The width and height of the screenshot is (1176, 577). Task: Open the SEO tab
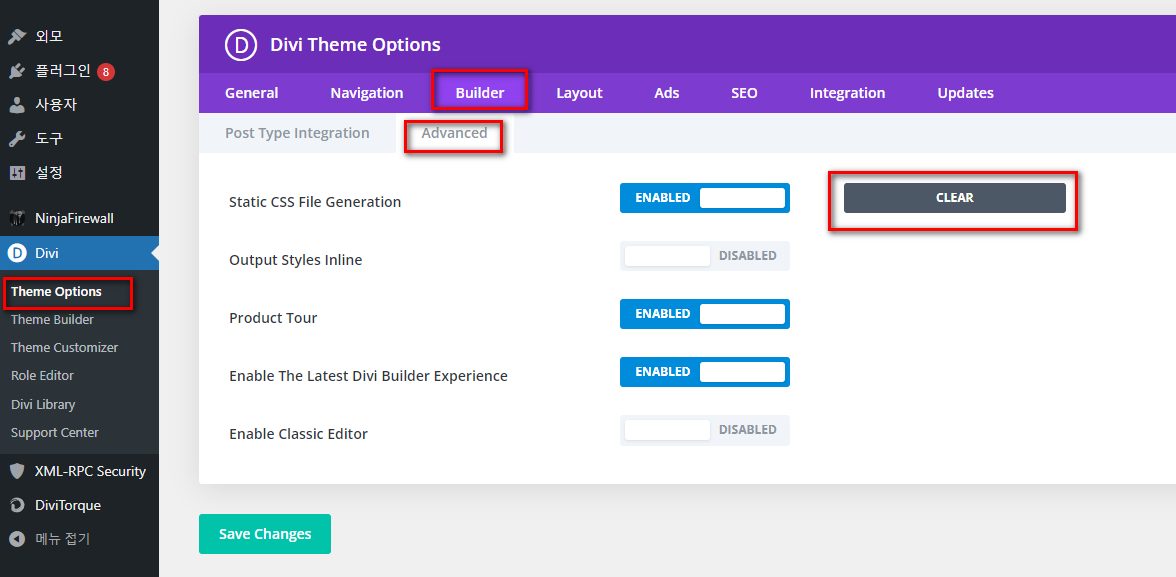coord(744,93)
